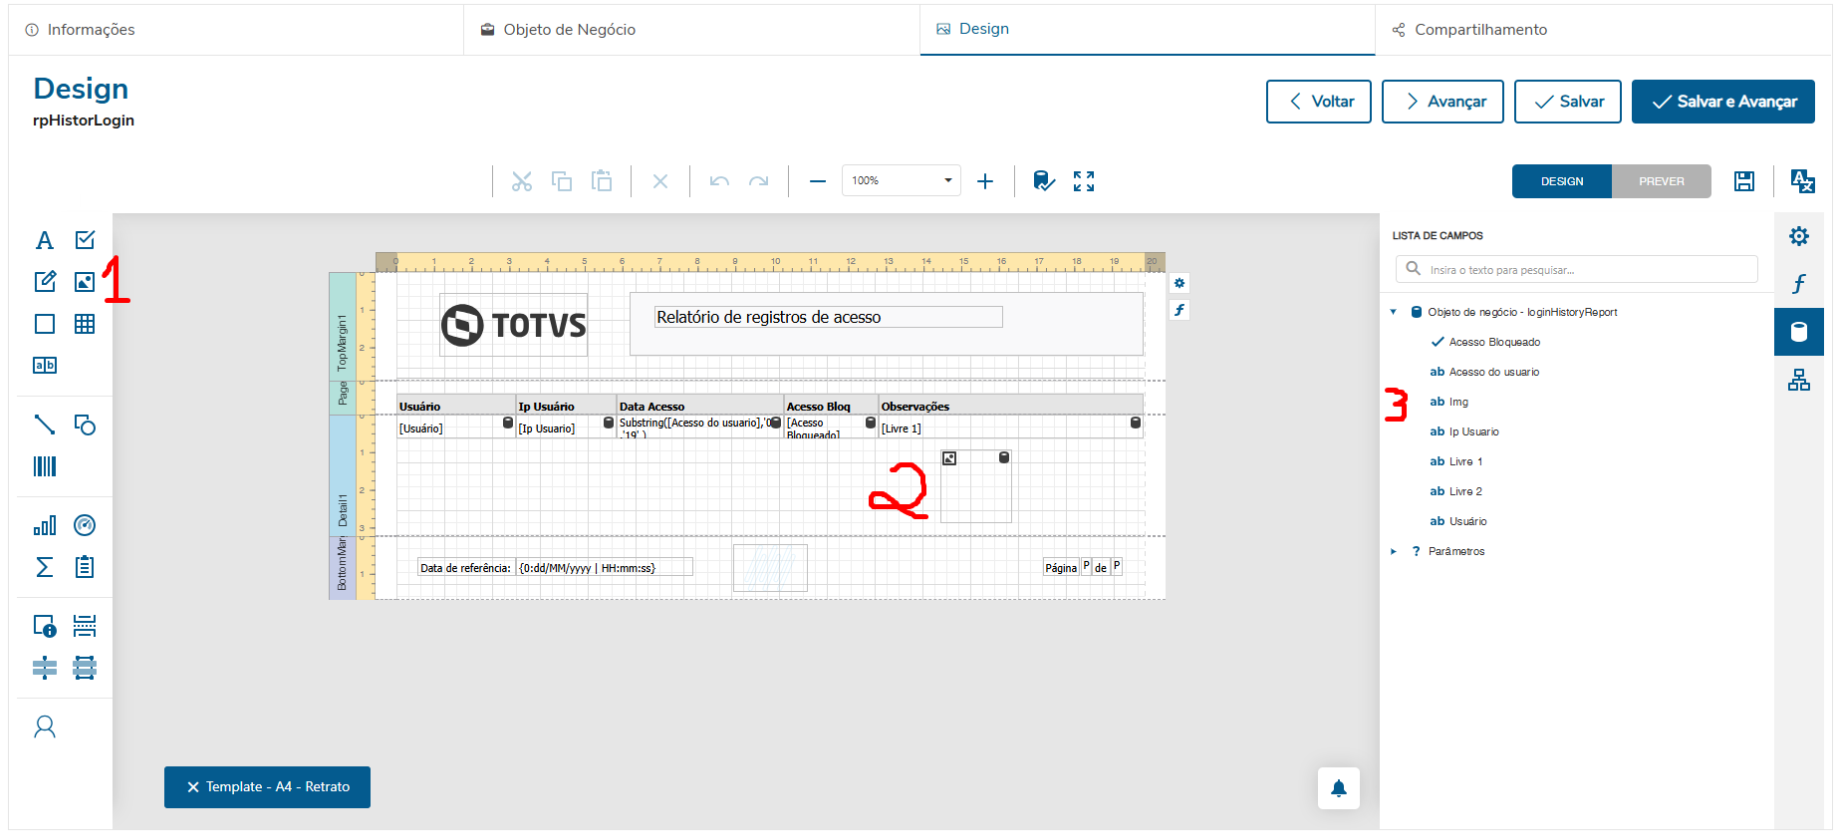
Task: Open the Design tab
Action: 1147,30
